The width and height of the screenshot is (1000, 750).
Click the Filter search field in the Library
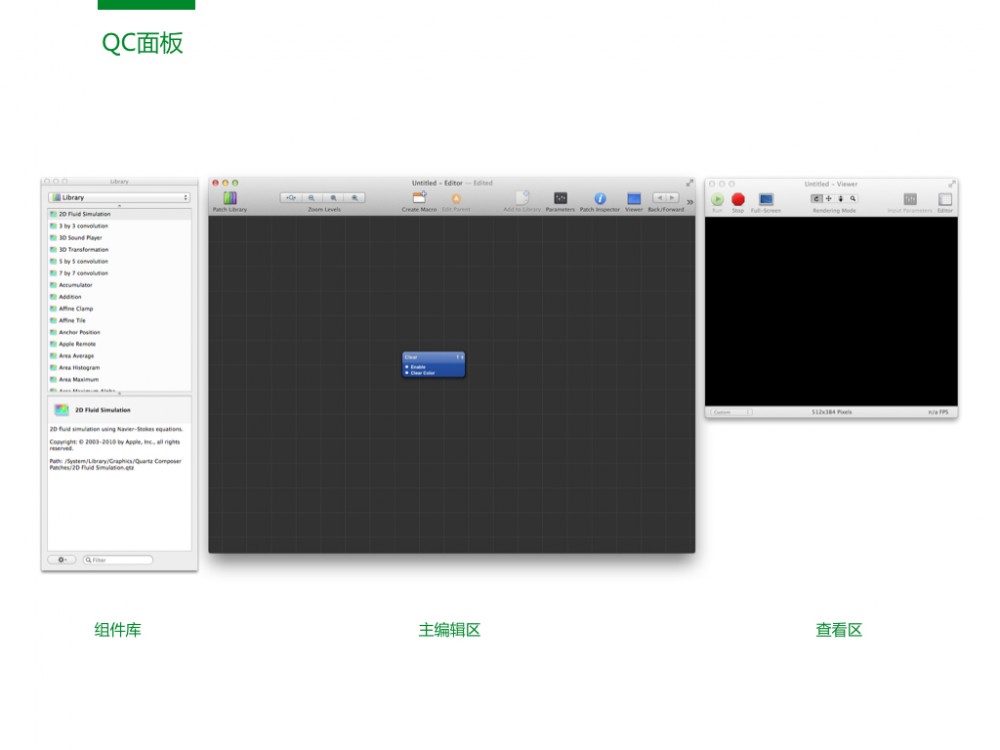click(119, 560)
